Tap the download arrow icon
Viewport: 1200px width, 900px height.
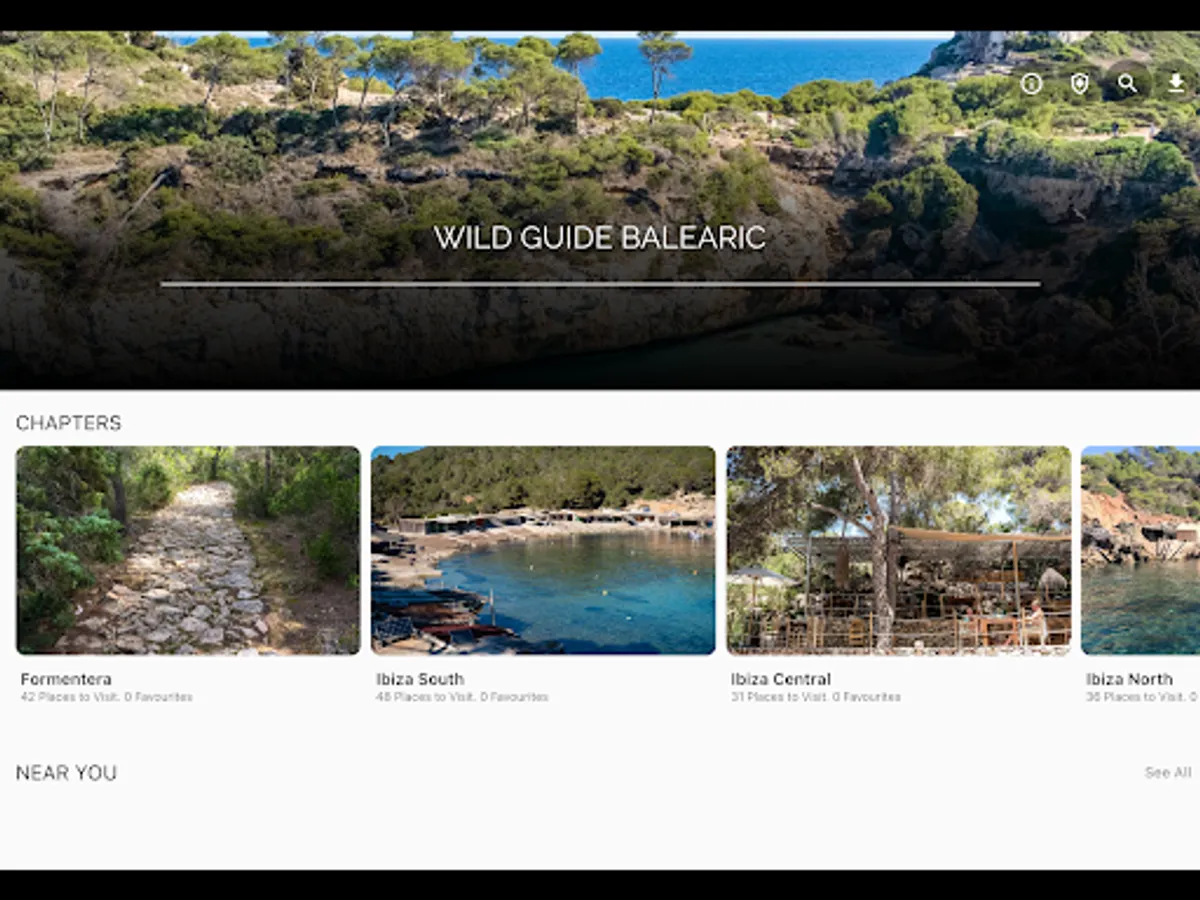pos(1176,84)
